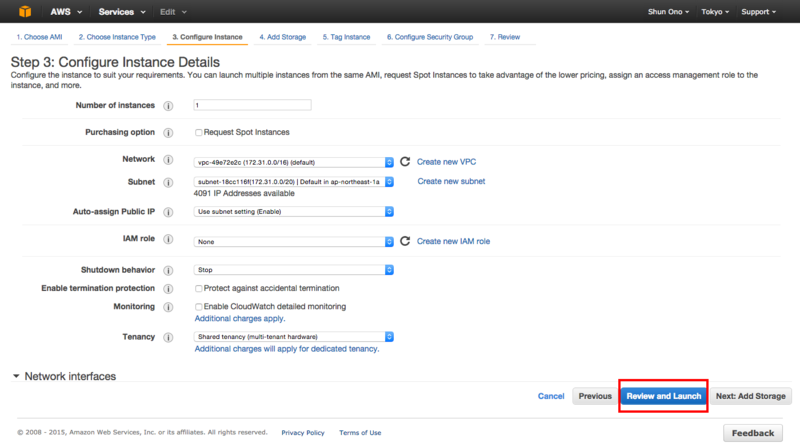800x447 pixels.
Task: Go to 7. Review tab
Action: (x=505, y=37)
